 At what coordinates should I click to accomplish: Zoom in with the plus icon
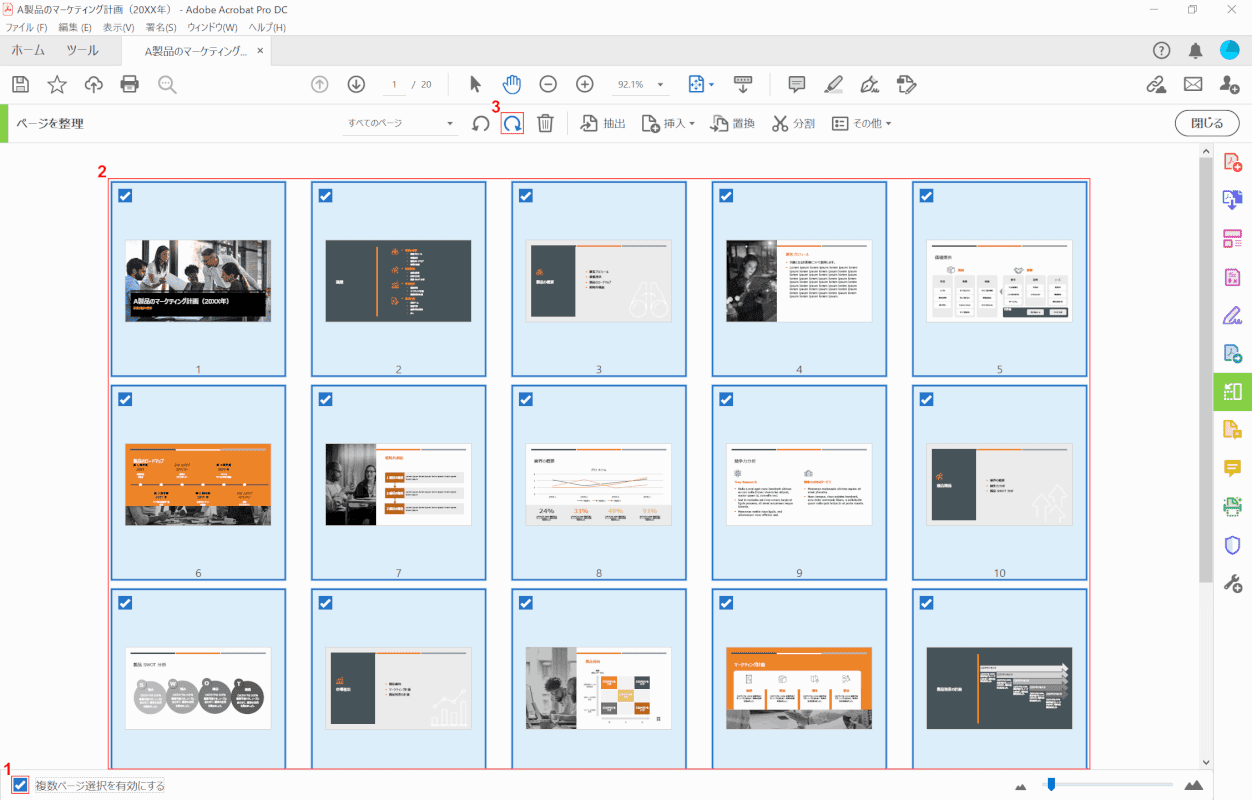click(585, 85)
